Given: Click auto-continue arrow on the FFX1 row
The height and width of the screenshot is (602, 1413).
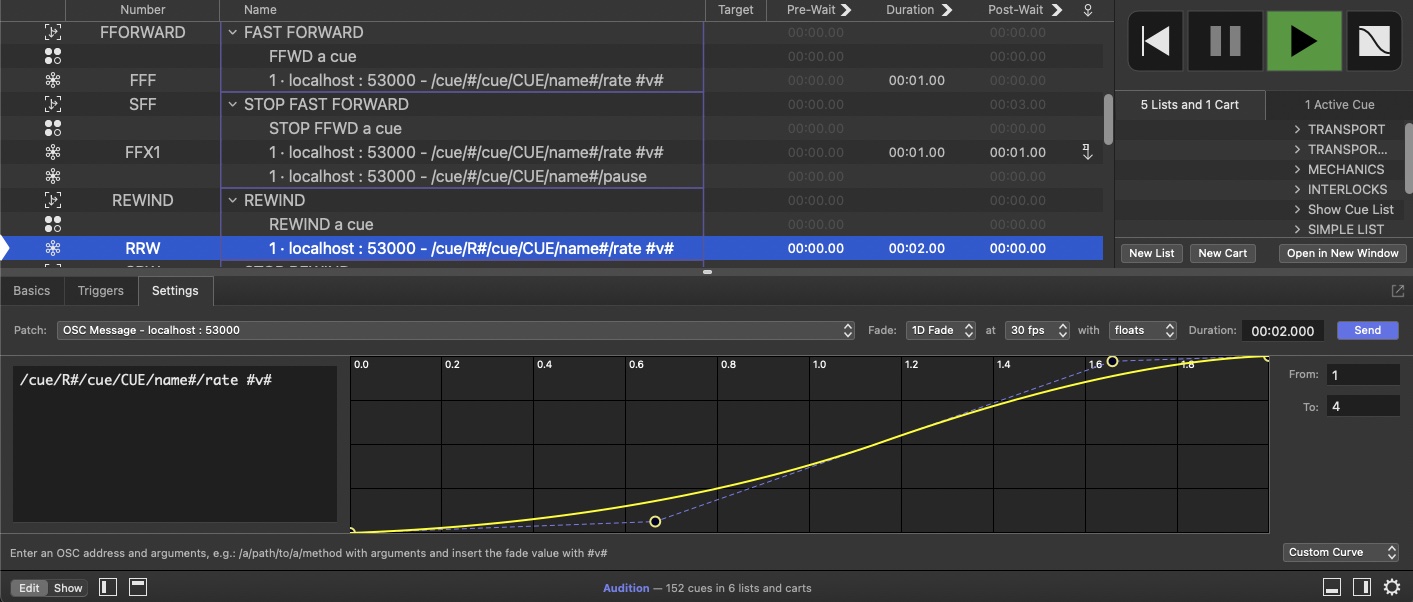Looking at the screenshot, I should [x=1087, y=152].
